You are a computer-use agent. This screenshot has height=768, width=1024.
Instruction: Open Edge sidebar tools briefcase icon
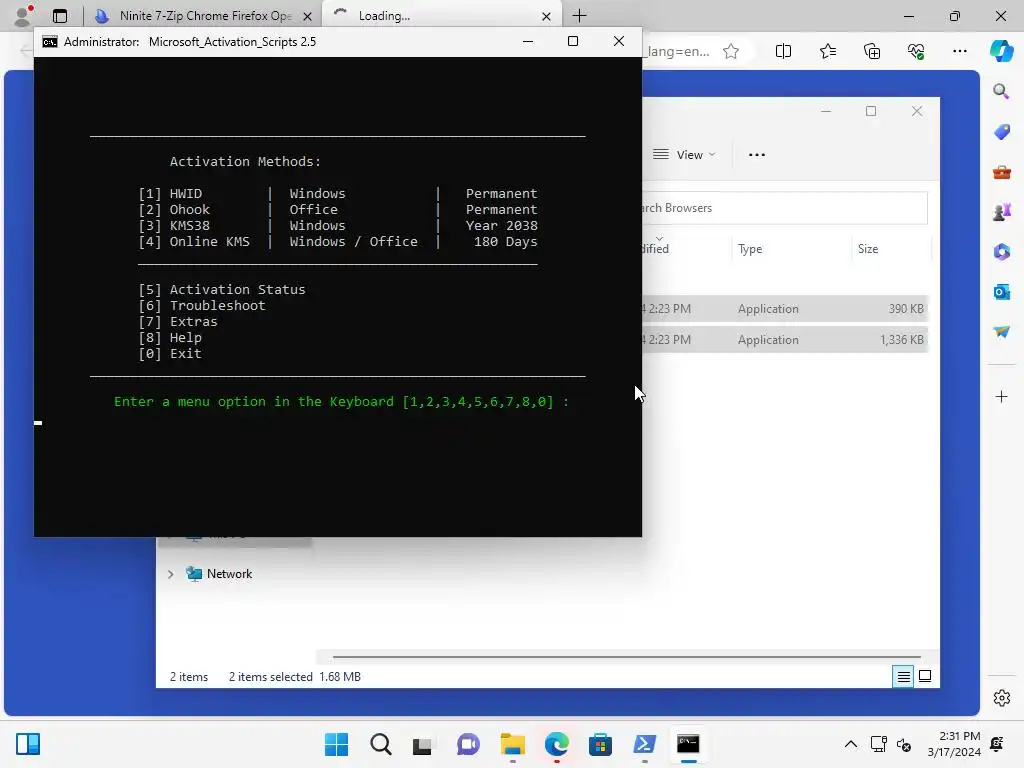pos(1001,172)
